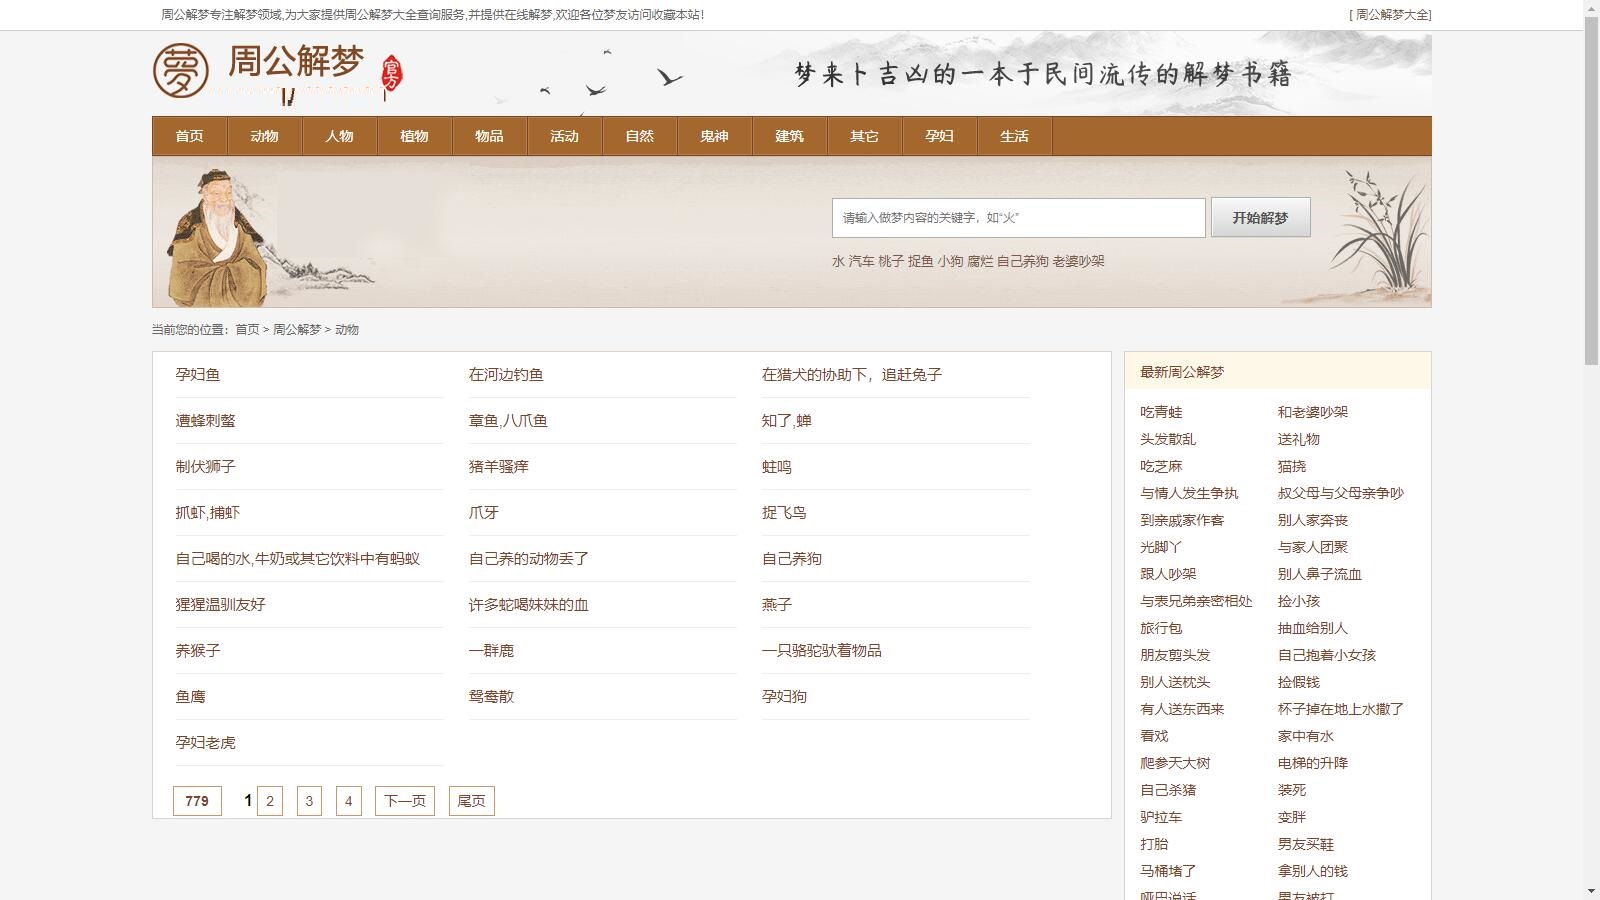This screenshot has width=1600, height=900.
Task: Go to page 2 of results
Action: 269,800
